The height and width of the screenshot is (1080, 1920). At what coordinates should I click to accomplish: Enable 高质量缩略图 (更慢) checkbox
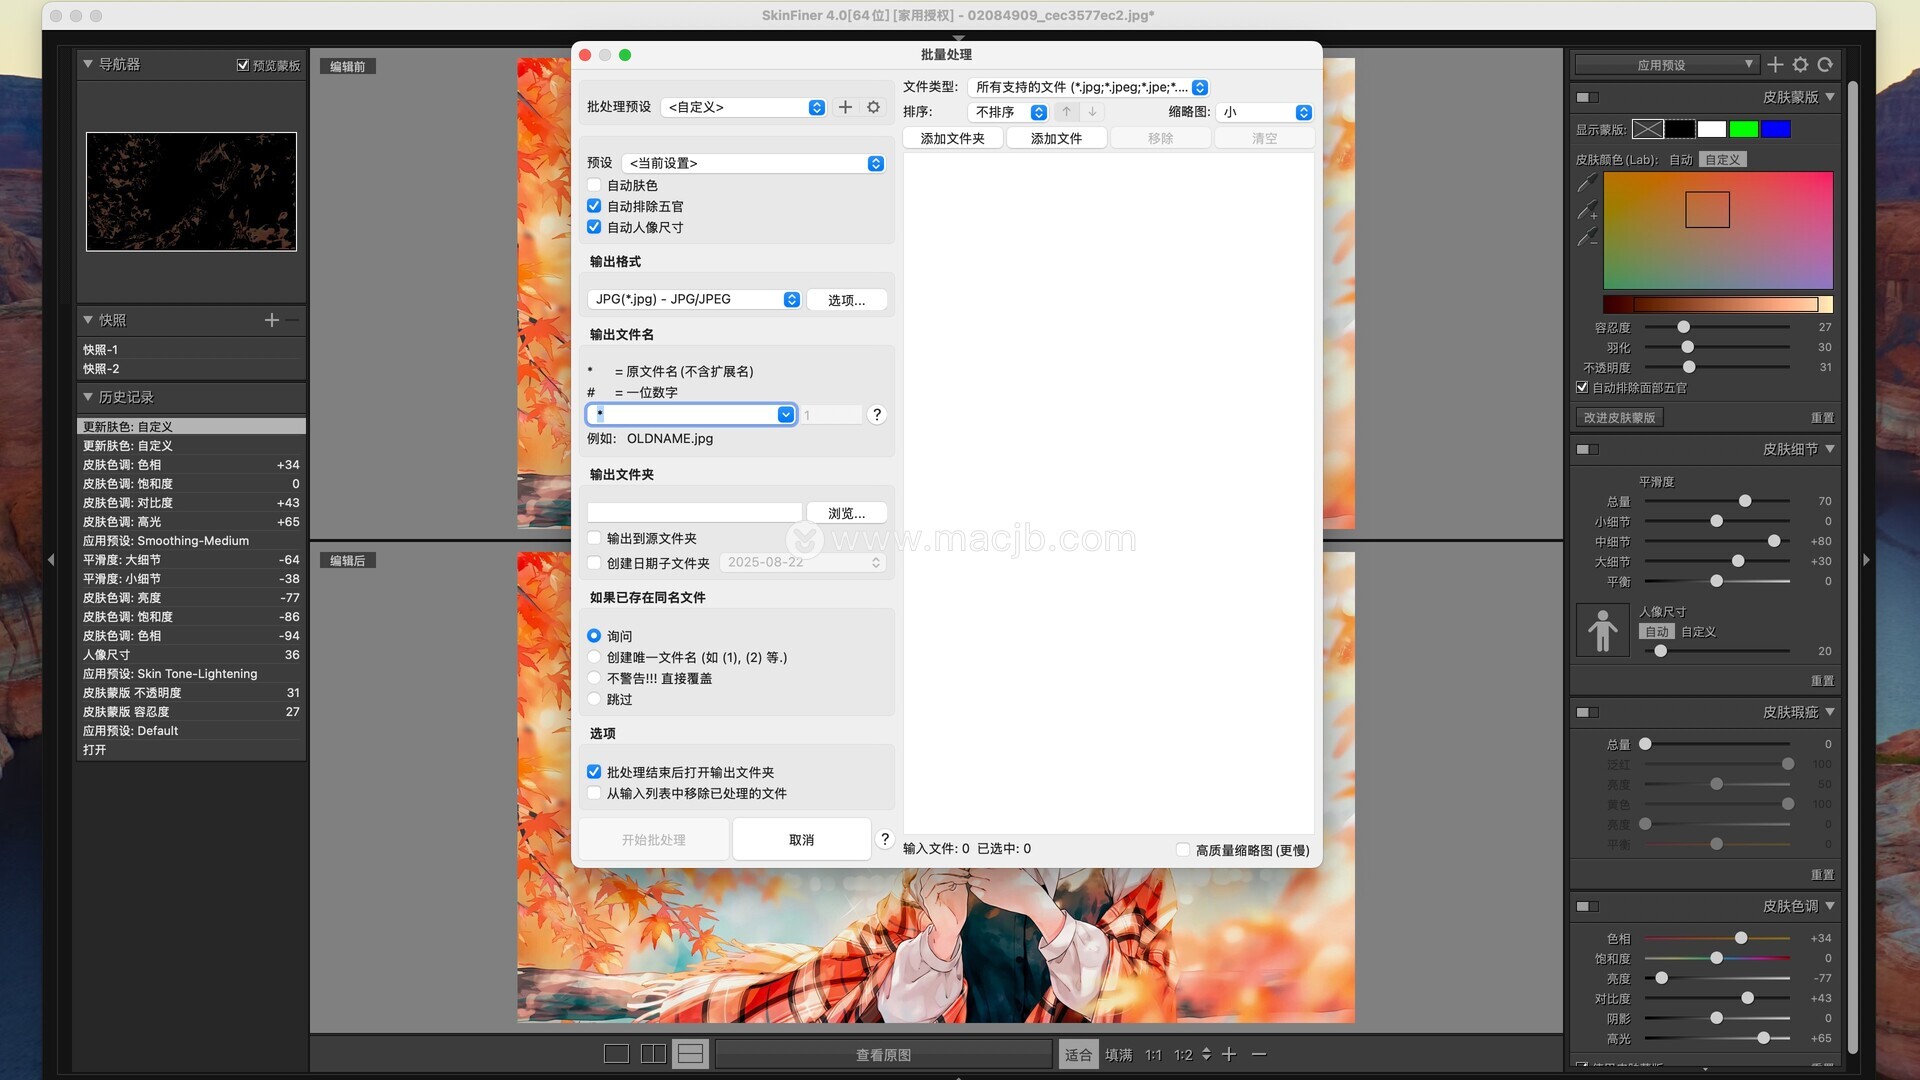point(1183,850)
